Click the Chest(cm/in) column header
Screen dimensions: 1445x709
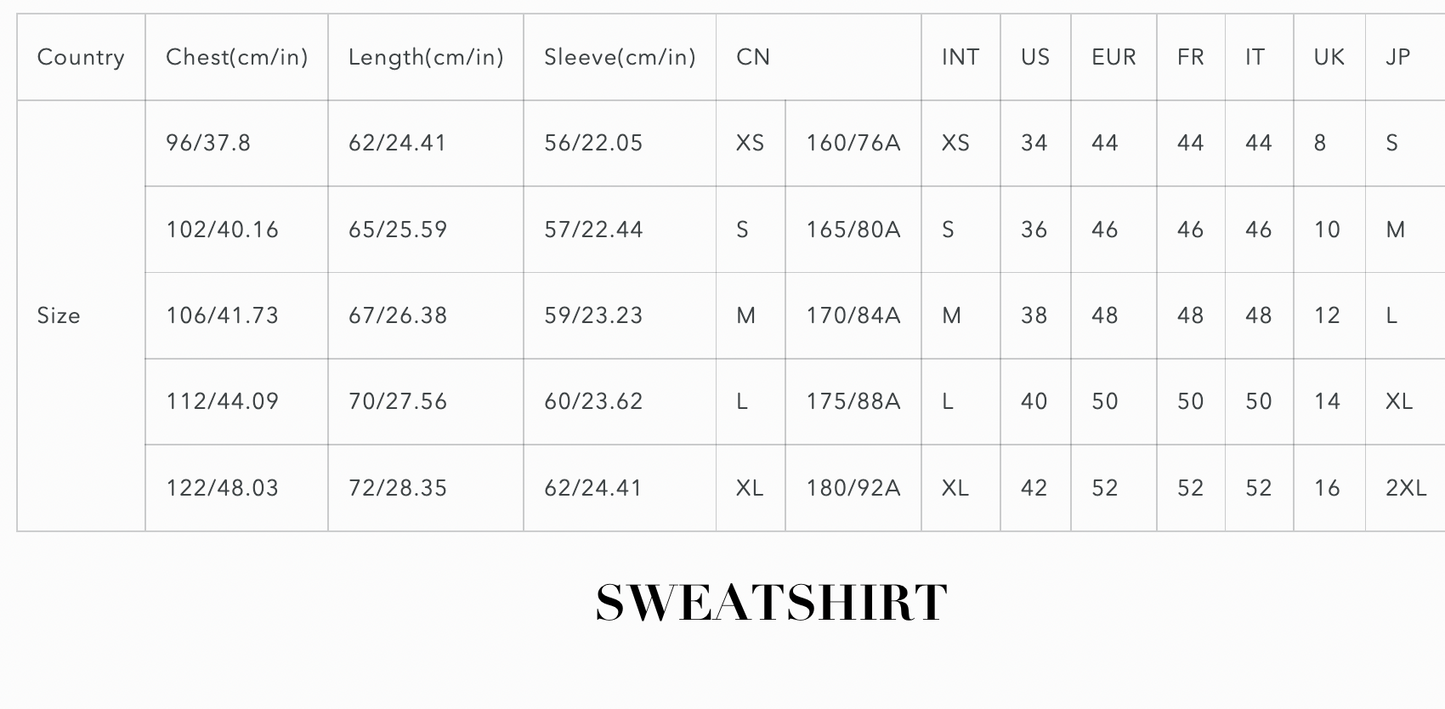pos(237,57)
